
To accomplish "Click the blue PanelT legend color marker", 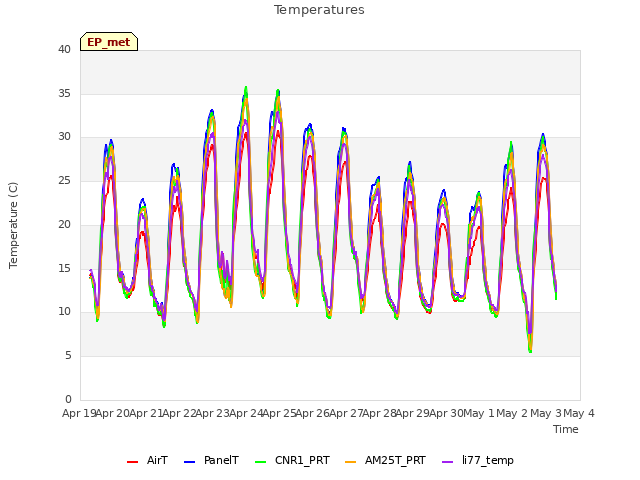I will (190, 462).
